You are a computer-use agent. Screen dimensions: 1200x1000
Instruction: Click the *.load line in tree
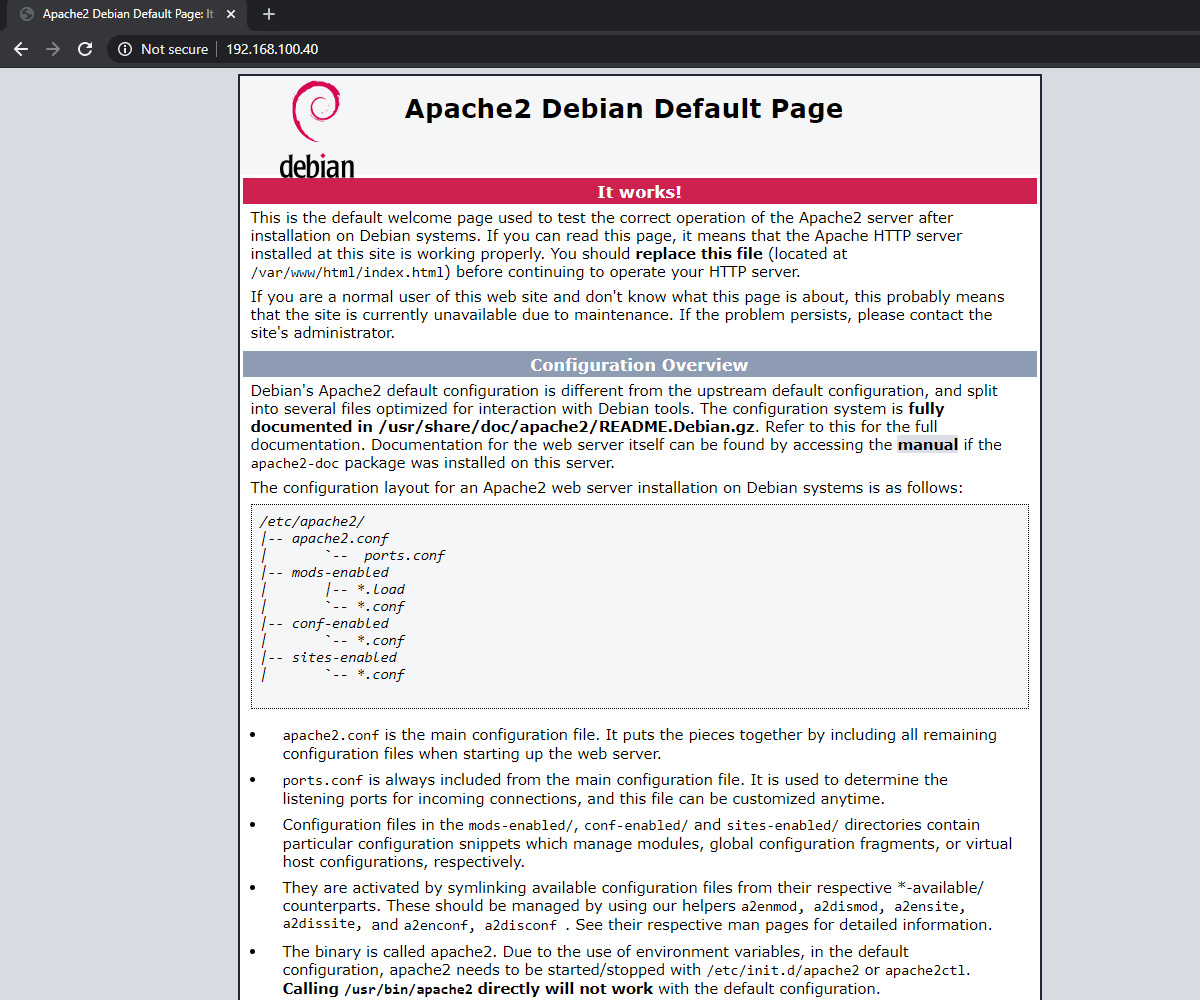(x=381, y=589)
